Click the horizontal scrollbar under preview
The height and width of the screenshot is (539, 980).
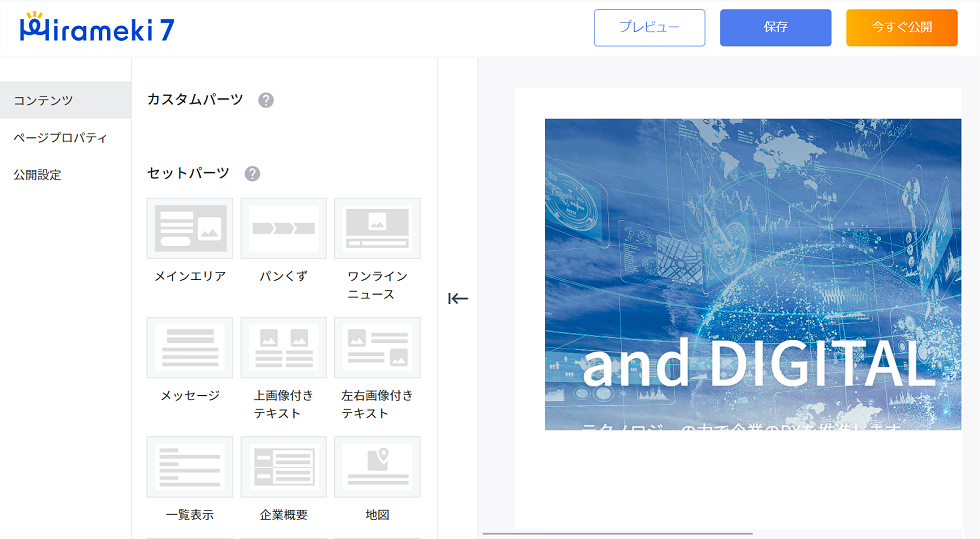click(x=617, y=534)
